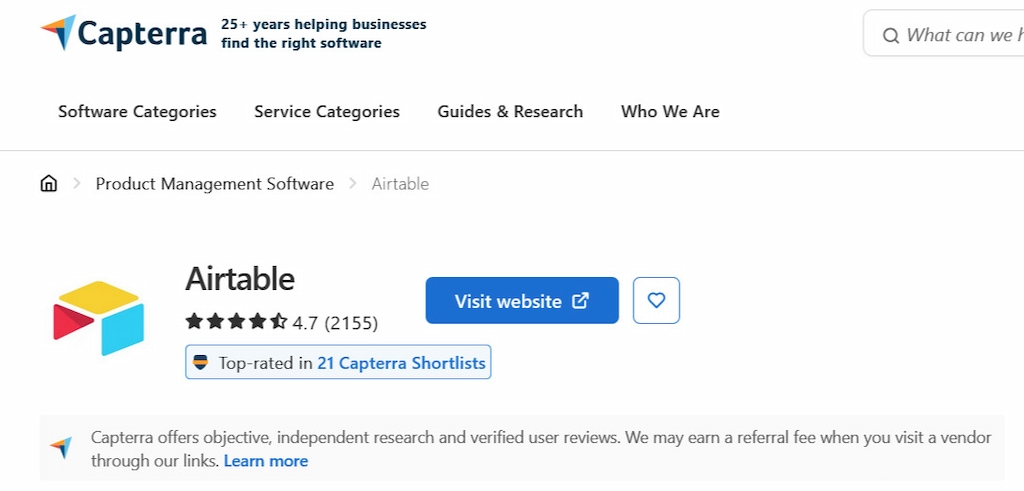The width and height of the screenshot is (1024, 491).
Task: Click the Airtable breadcrumb entry
Action: click(x=400, y=184)
